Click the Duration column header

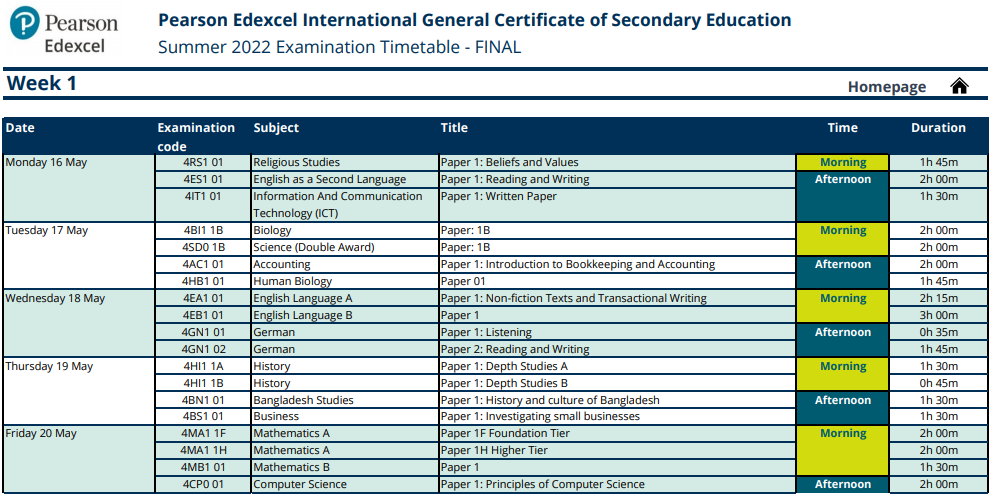coord(938,128)
